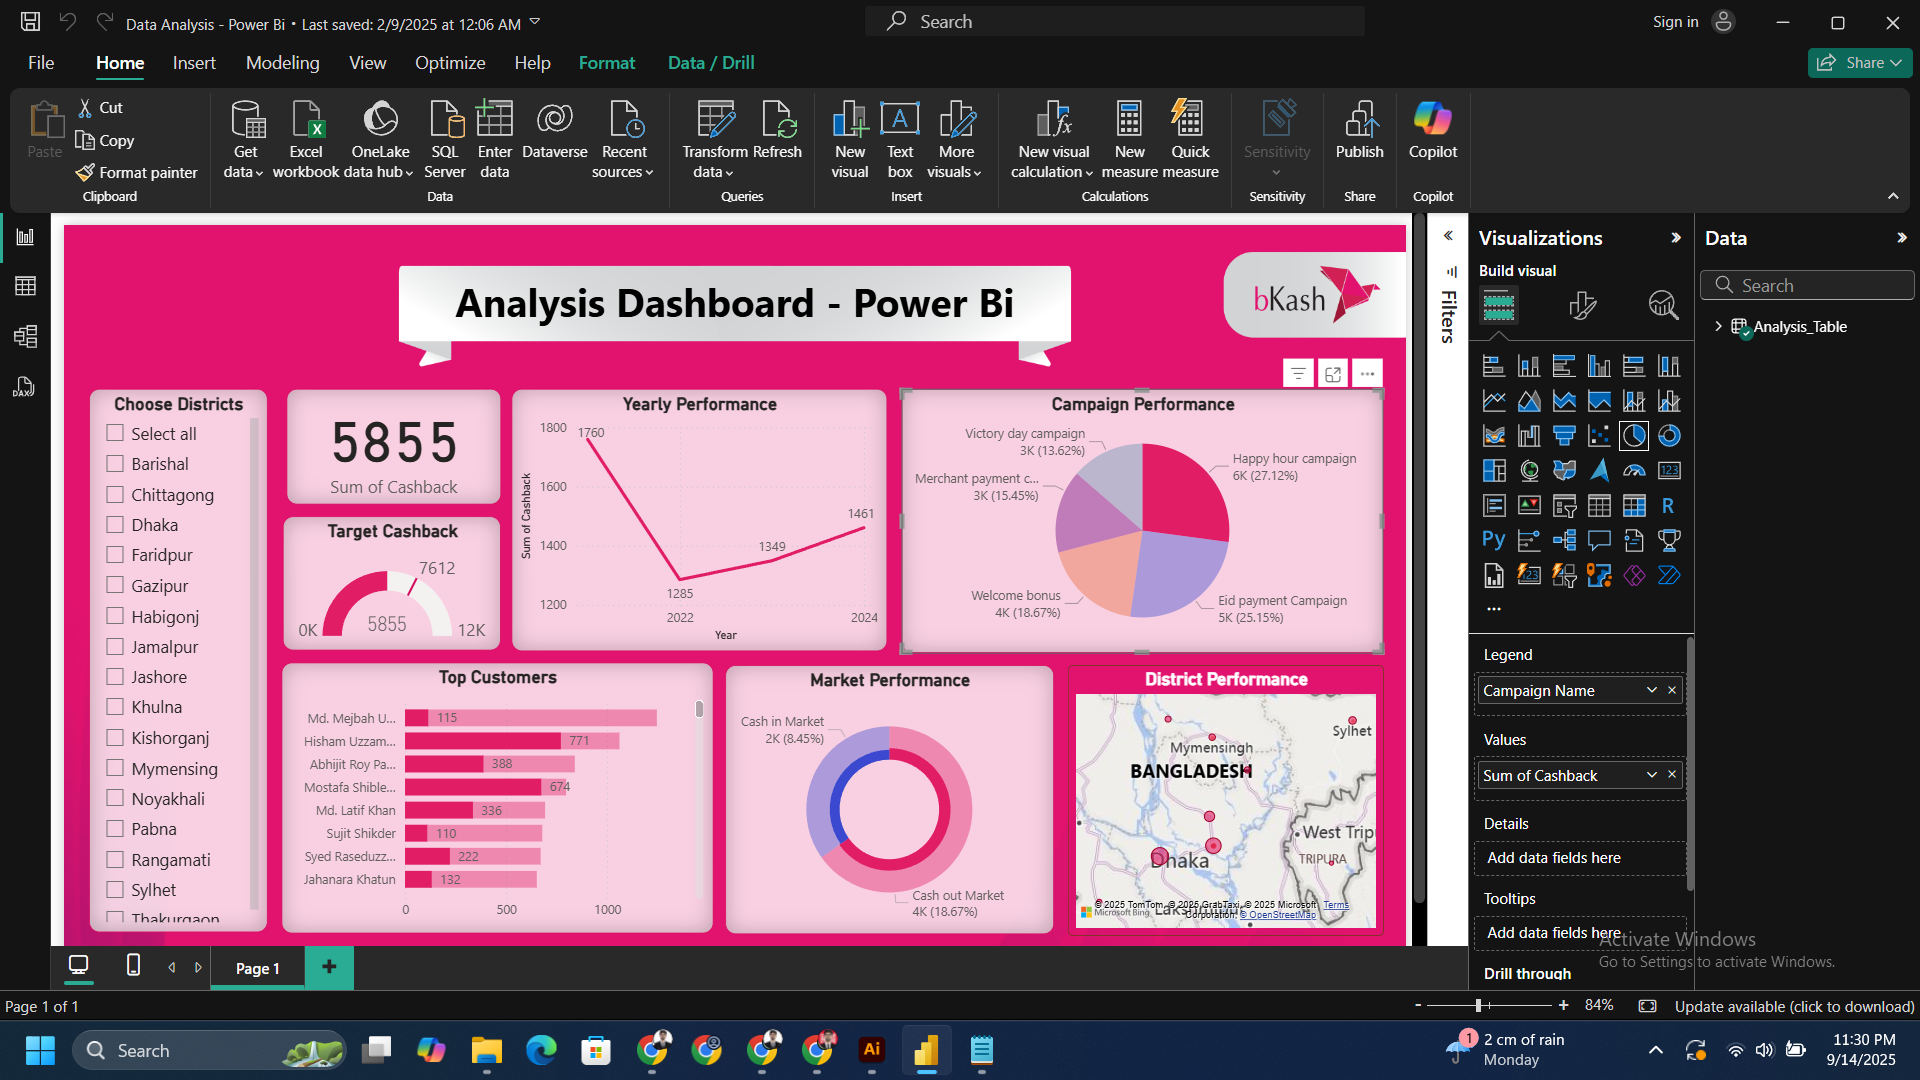Adjust the zoom slider in status bar
This screenshot has height=1080, width=1920.
[x=1478, y=1005]
